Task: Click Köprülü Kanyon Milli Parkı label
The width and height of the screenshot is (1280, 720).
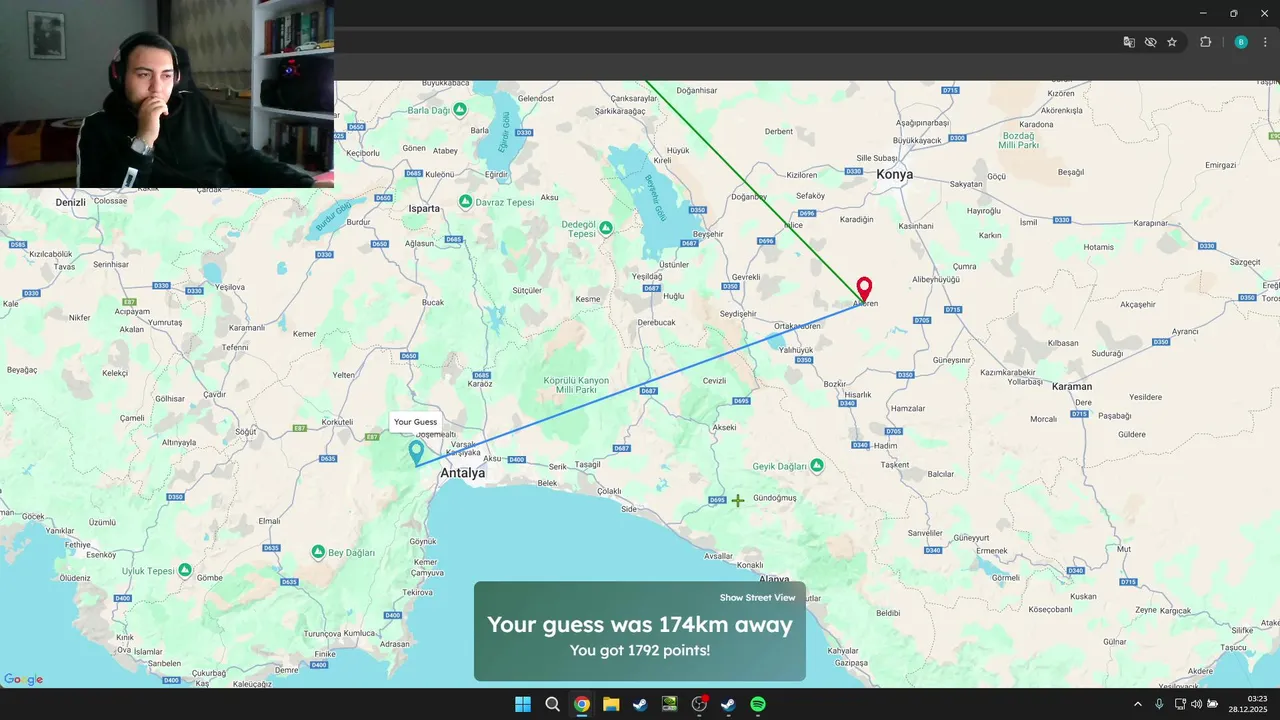Action: click(576, 386)
